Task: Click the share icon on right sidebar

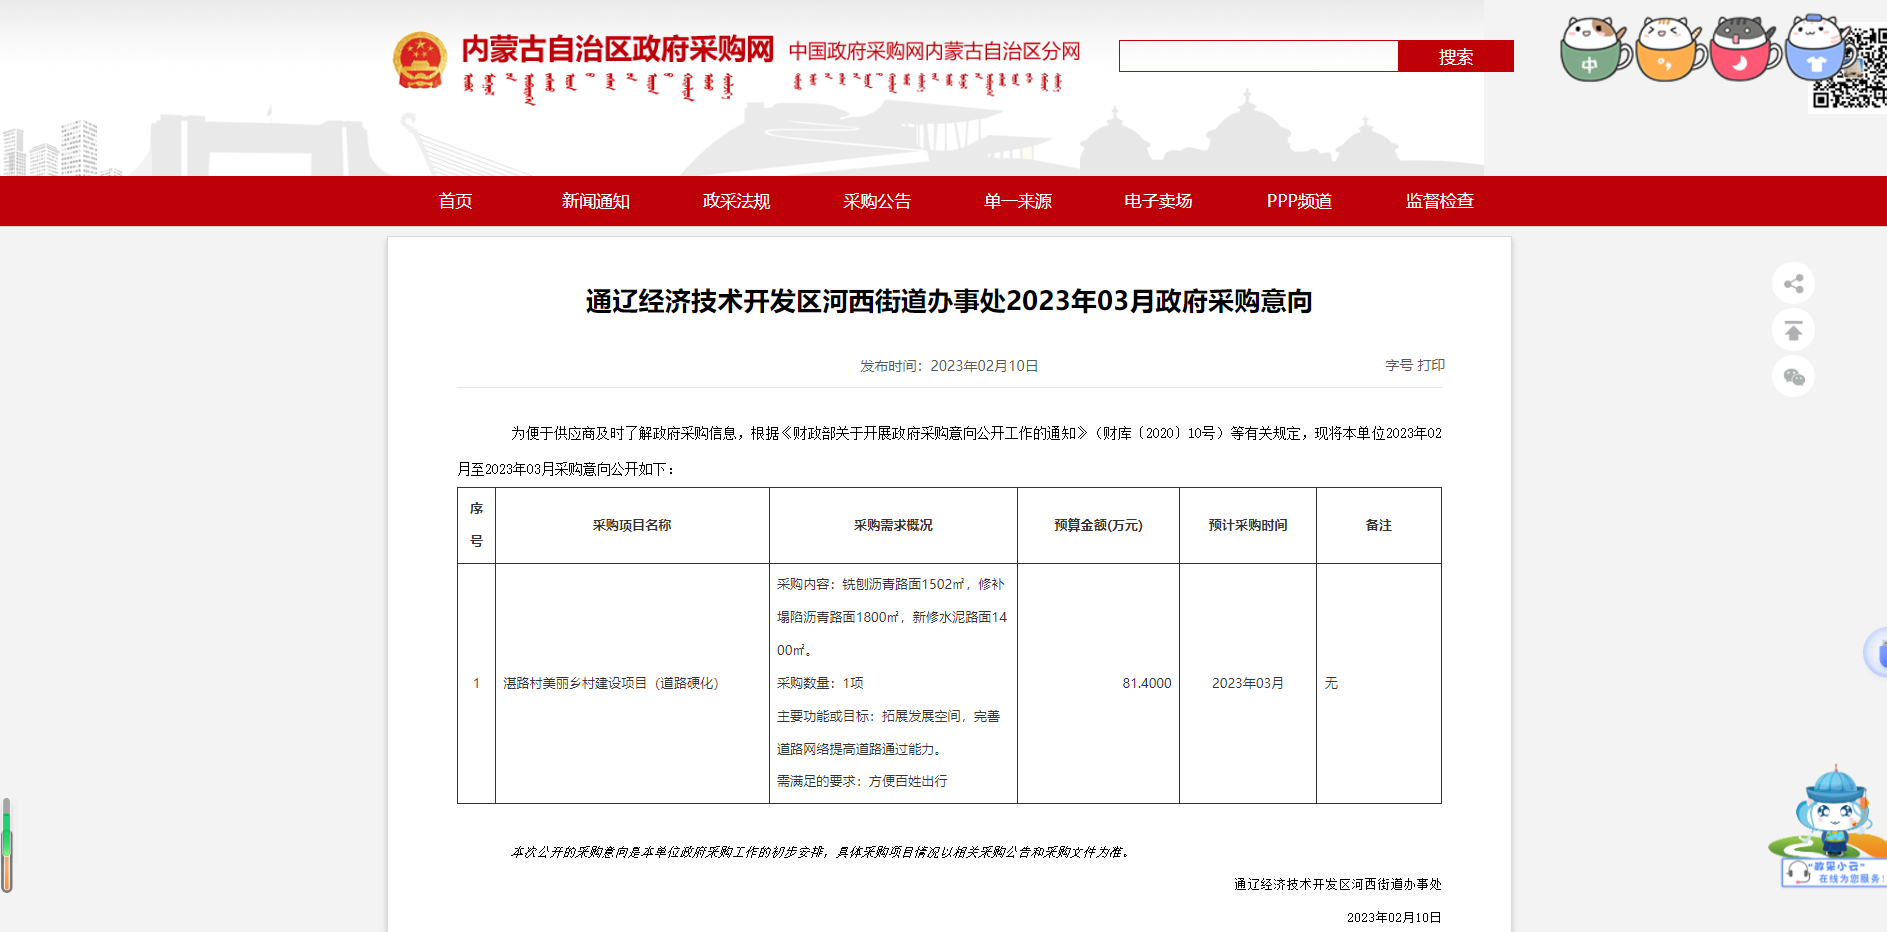Action: pyautogui.click(x=1793, y=284)
